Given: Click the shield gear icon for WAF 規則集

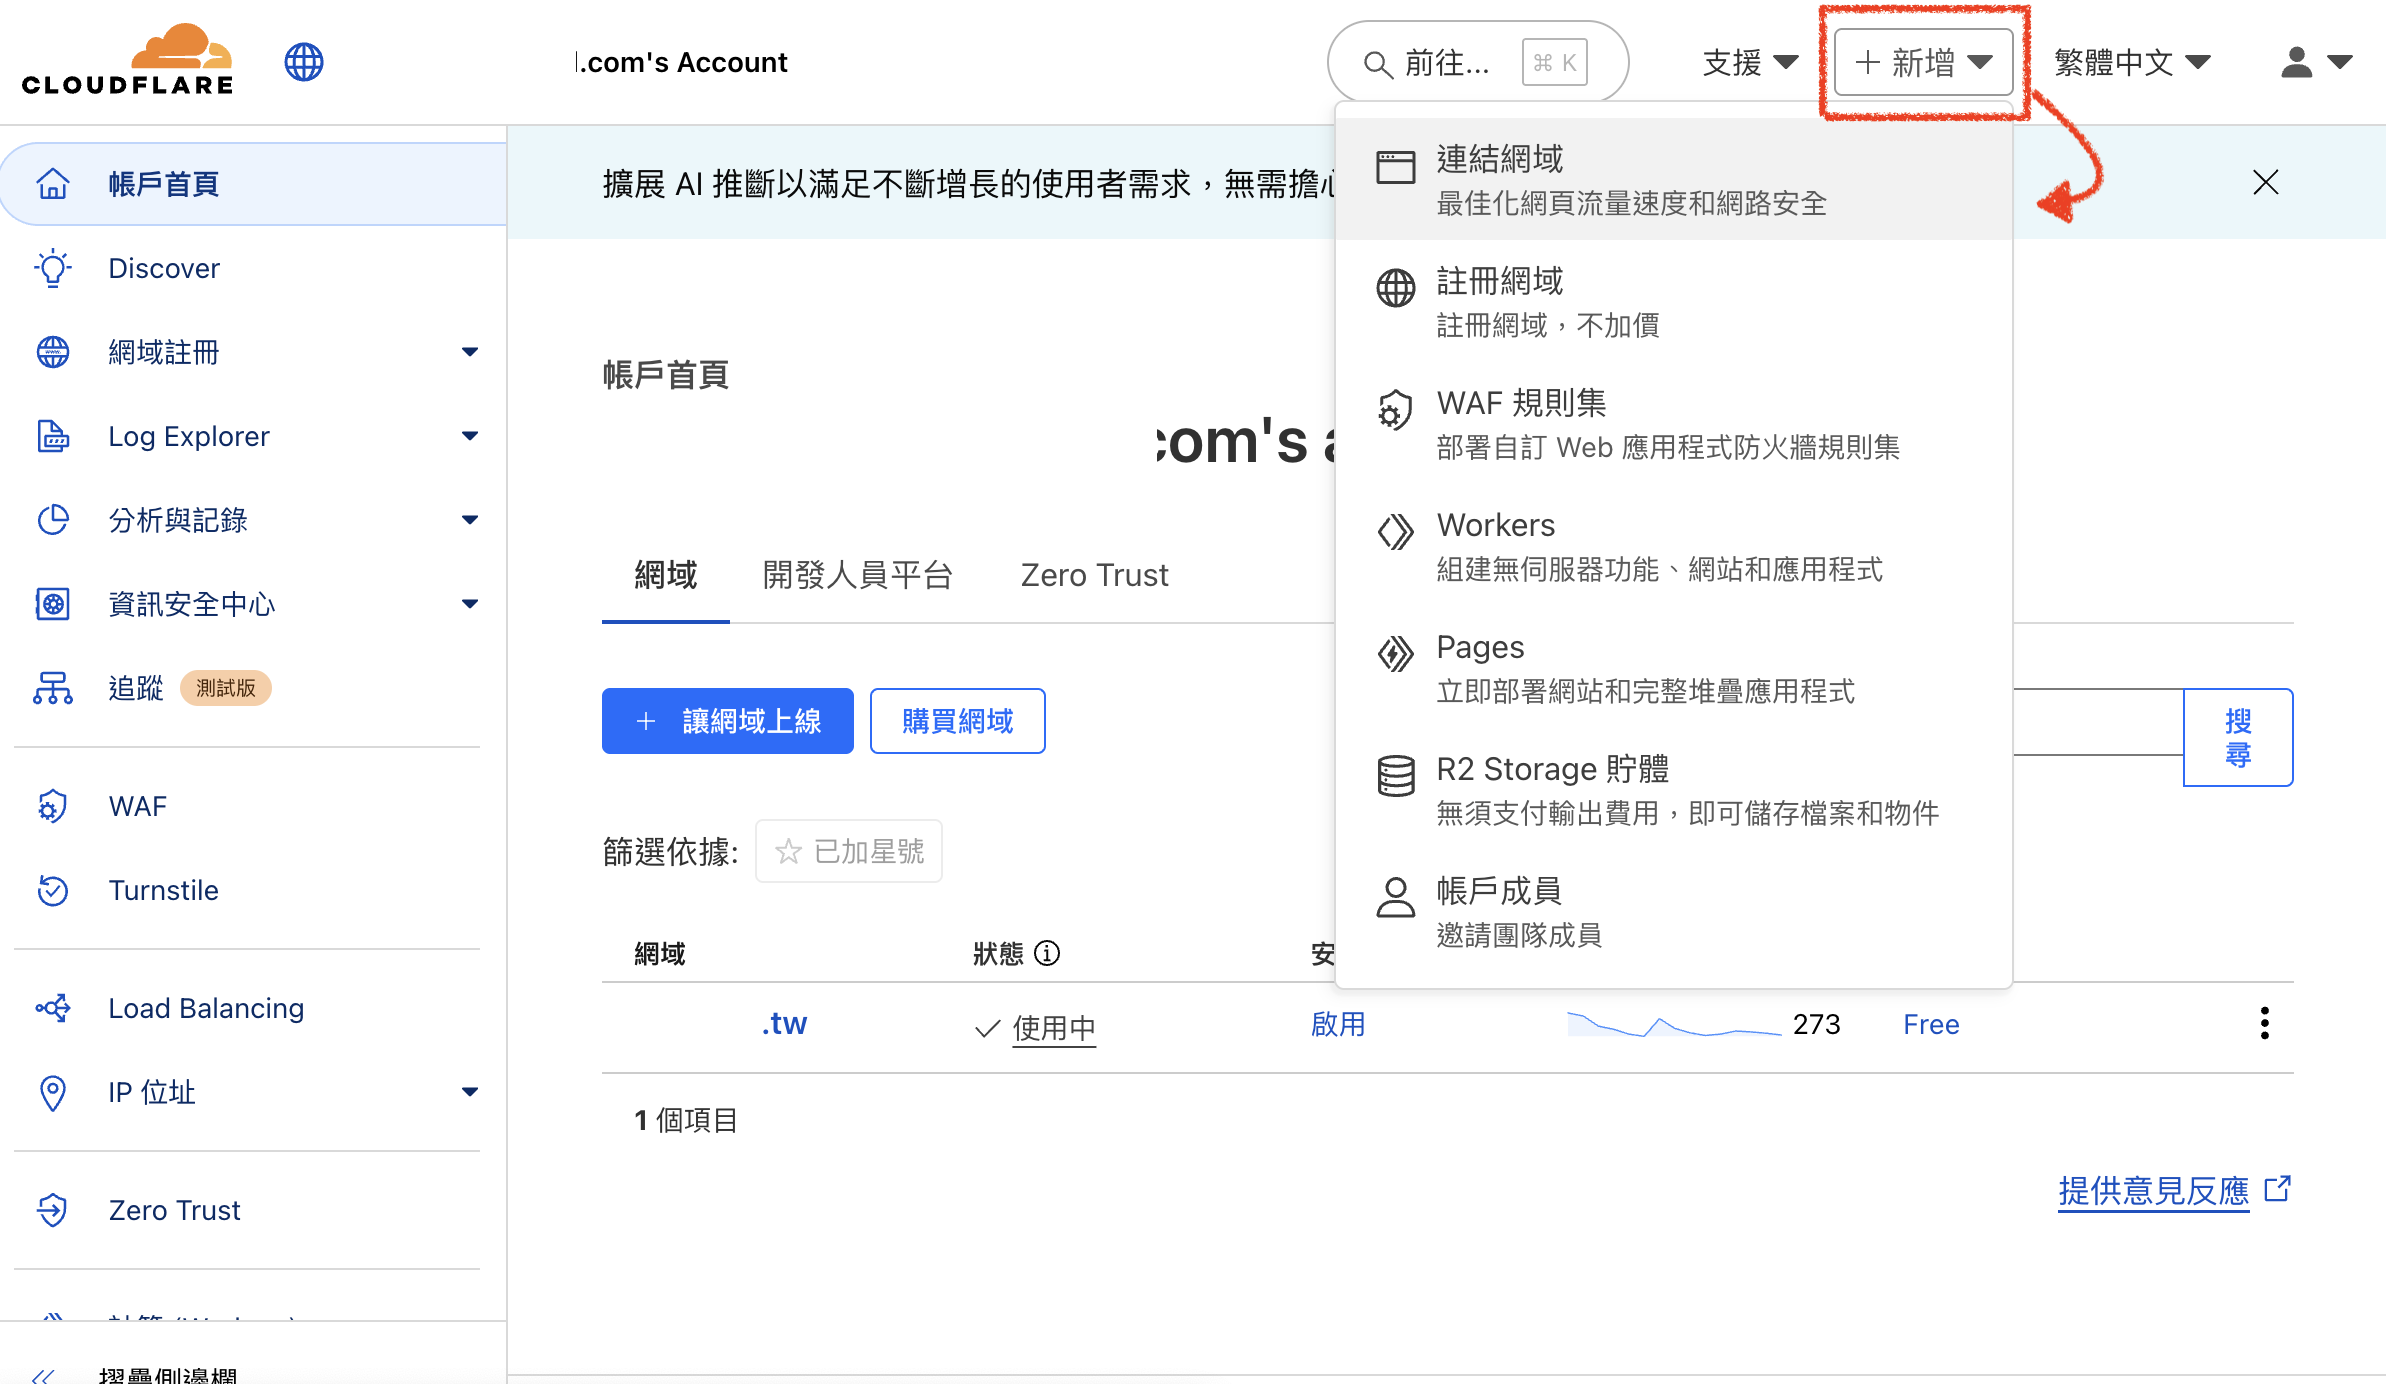Looking at the screenshot, I should tap(1394, 410).
